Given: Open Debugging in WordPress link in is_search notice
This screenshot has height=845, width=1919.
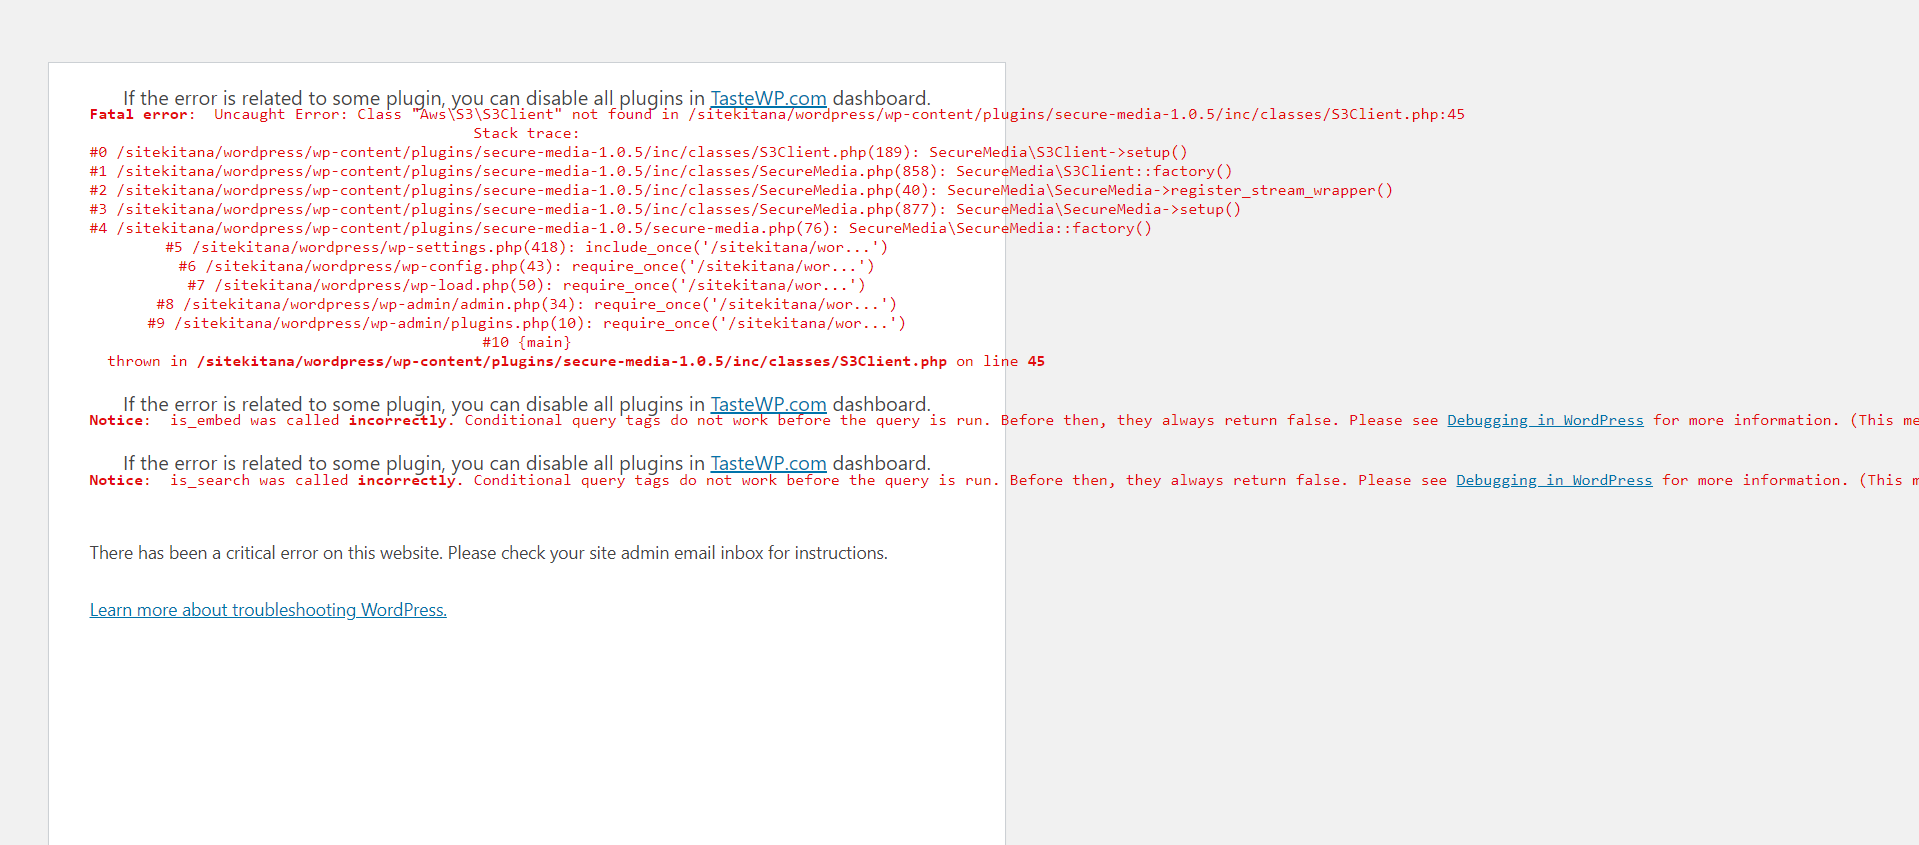Looking at the screenshot, I should [1554, 480].
